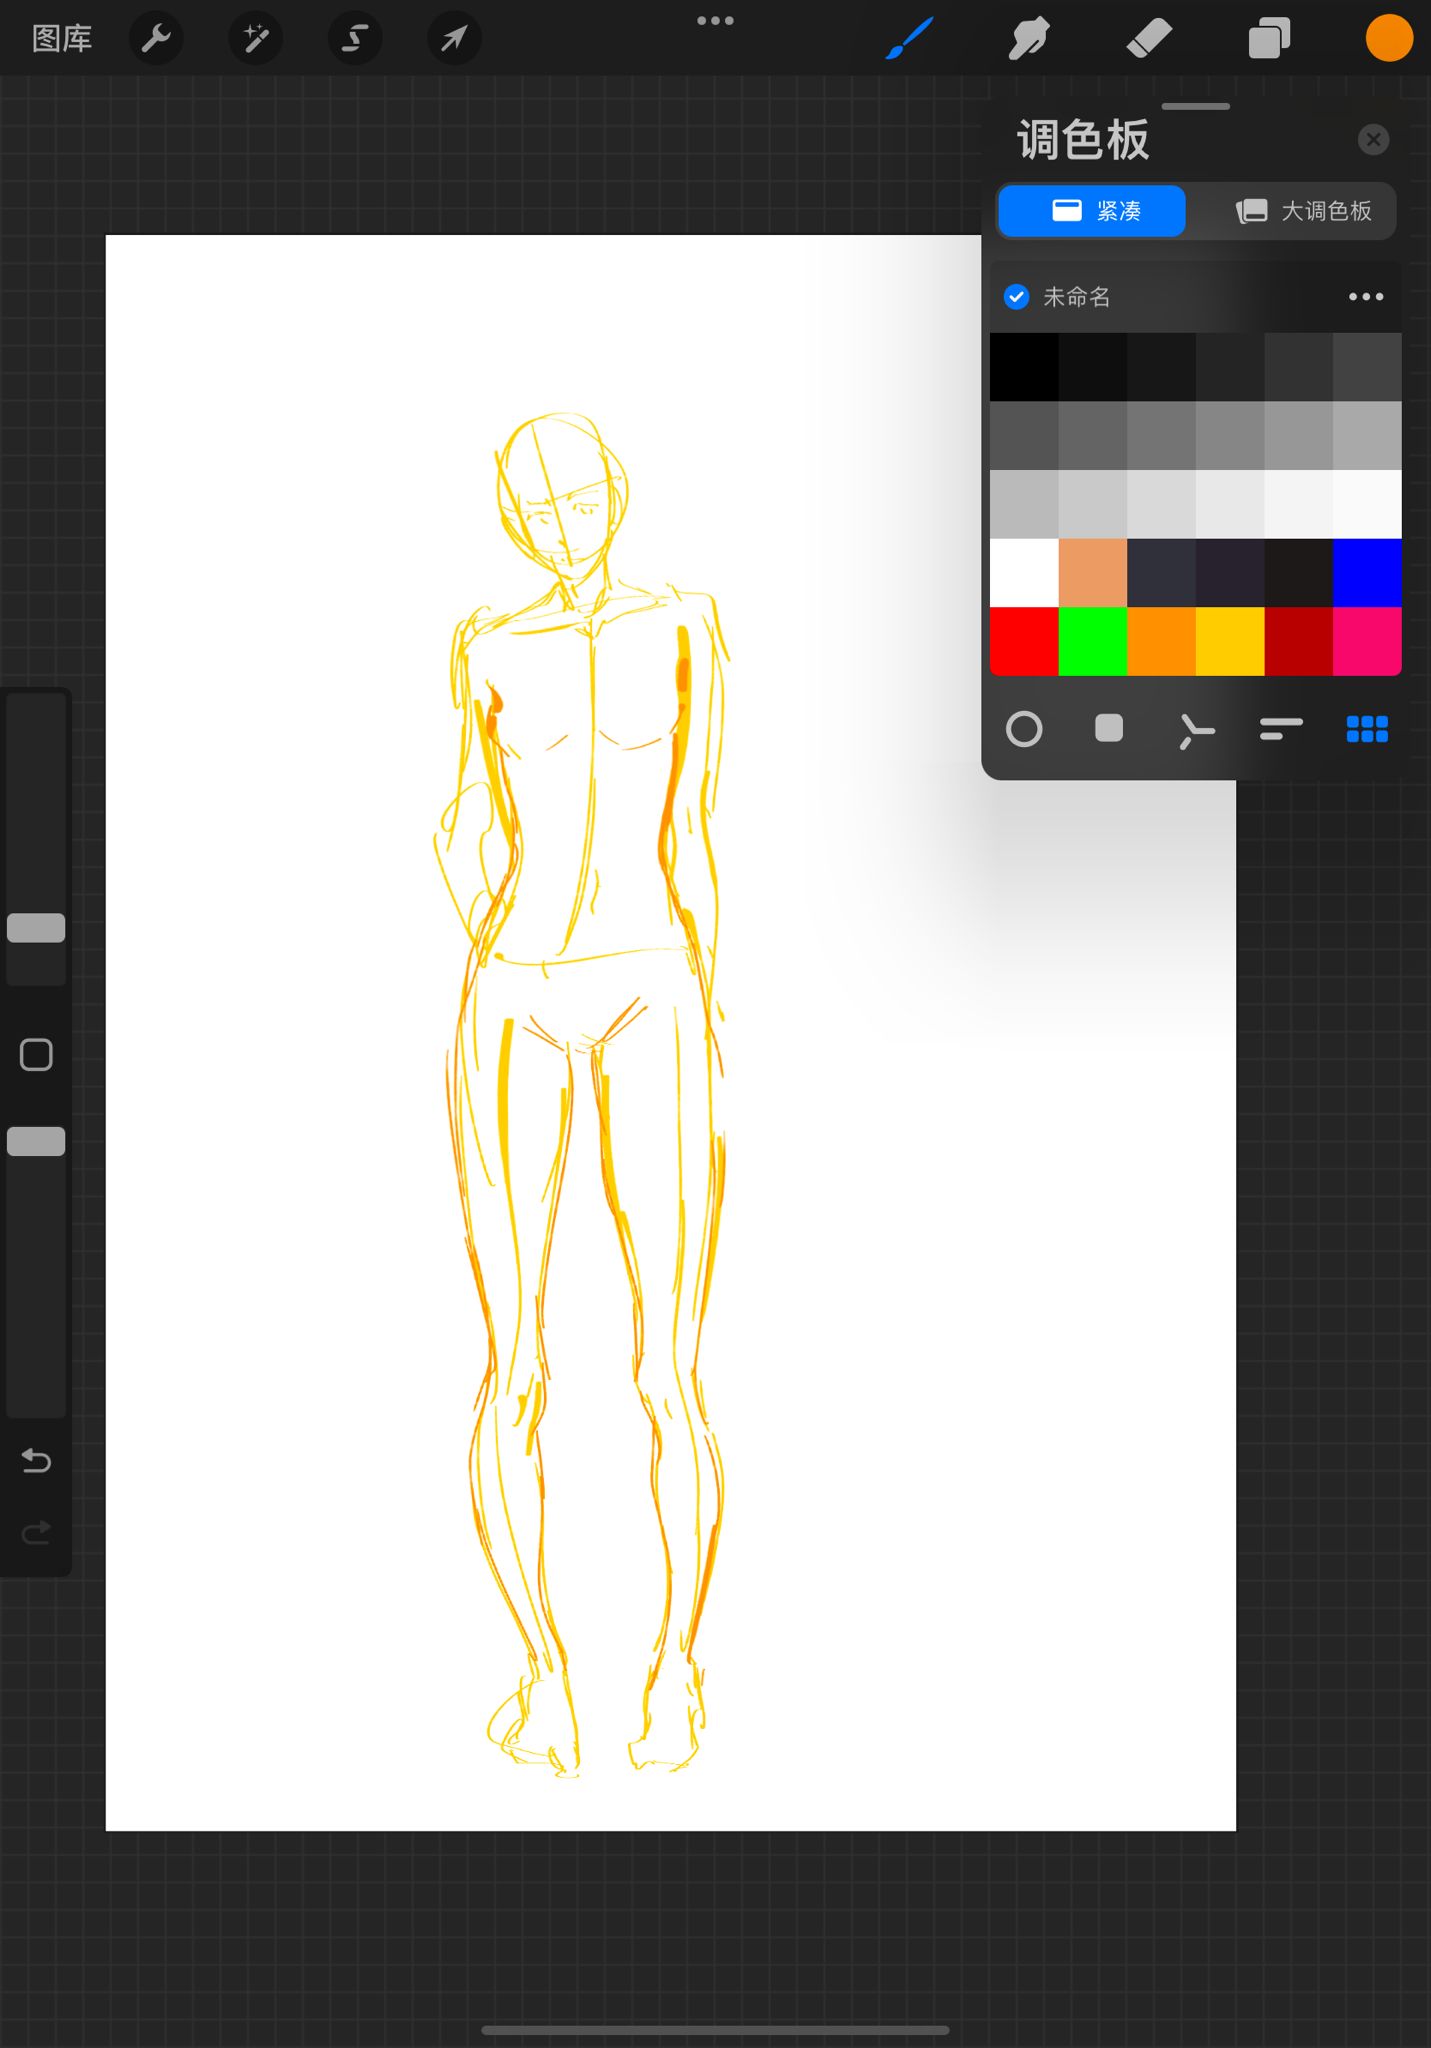Open the top center three-dot menu
The height and width of the screenshot is (2048, 1431).
(715, 21)
